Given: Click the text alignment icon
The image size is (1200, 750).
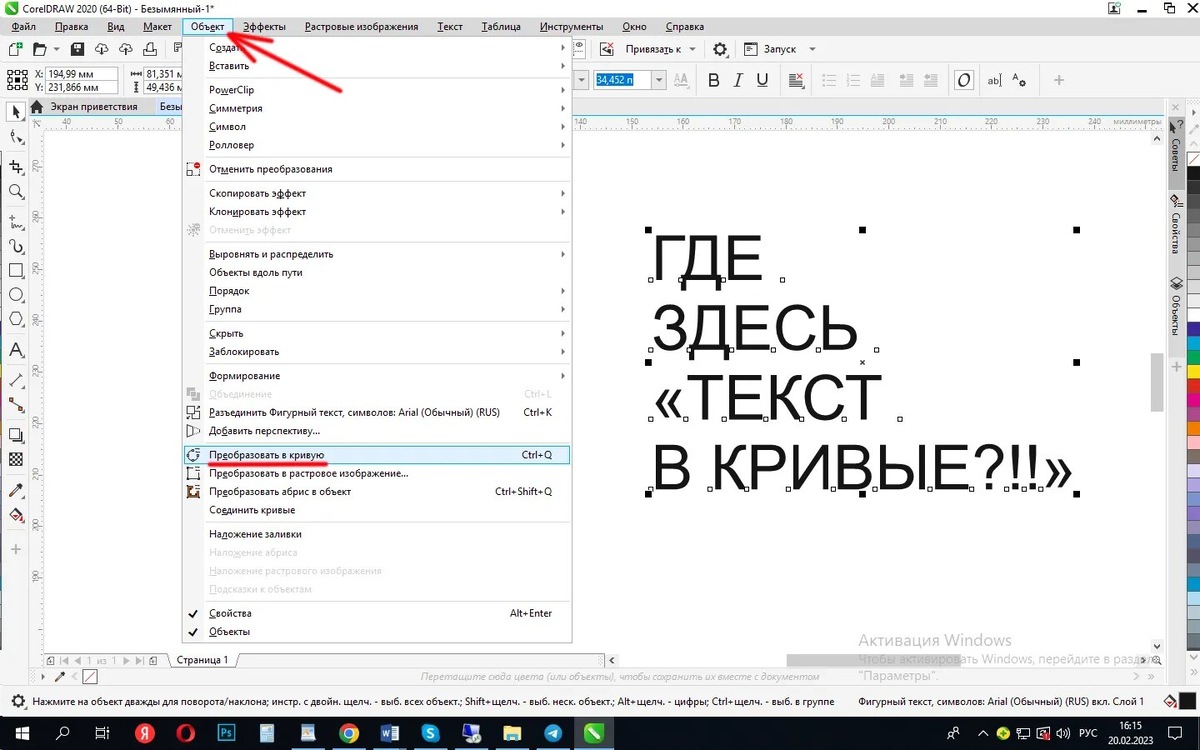Looking at the screenshot, I should pyautogui.click(x=797, y=80).
